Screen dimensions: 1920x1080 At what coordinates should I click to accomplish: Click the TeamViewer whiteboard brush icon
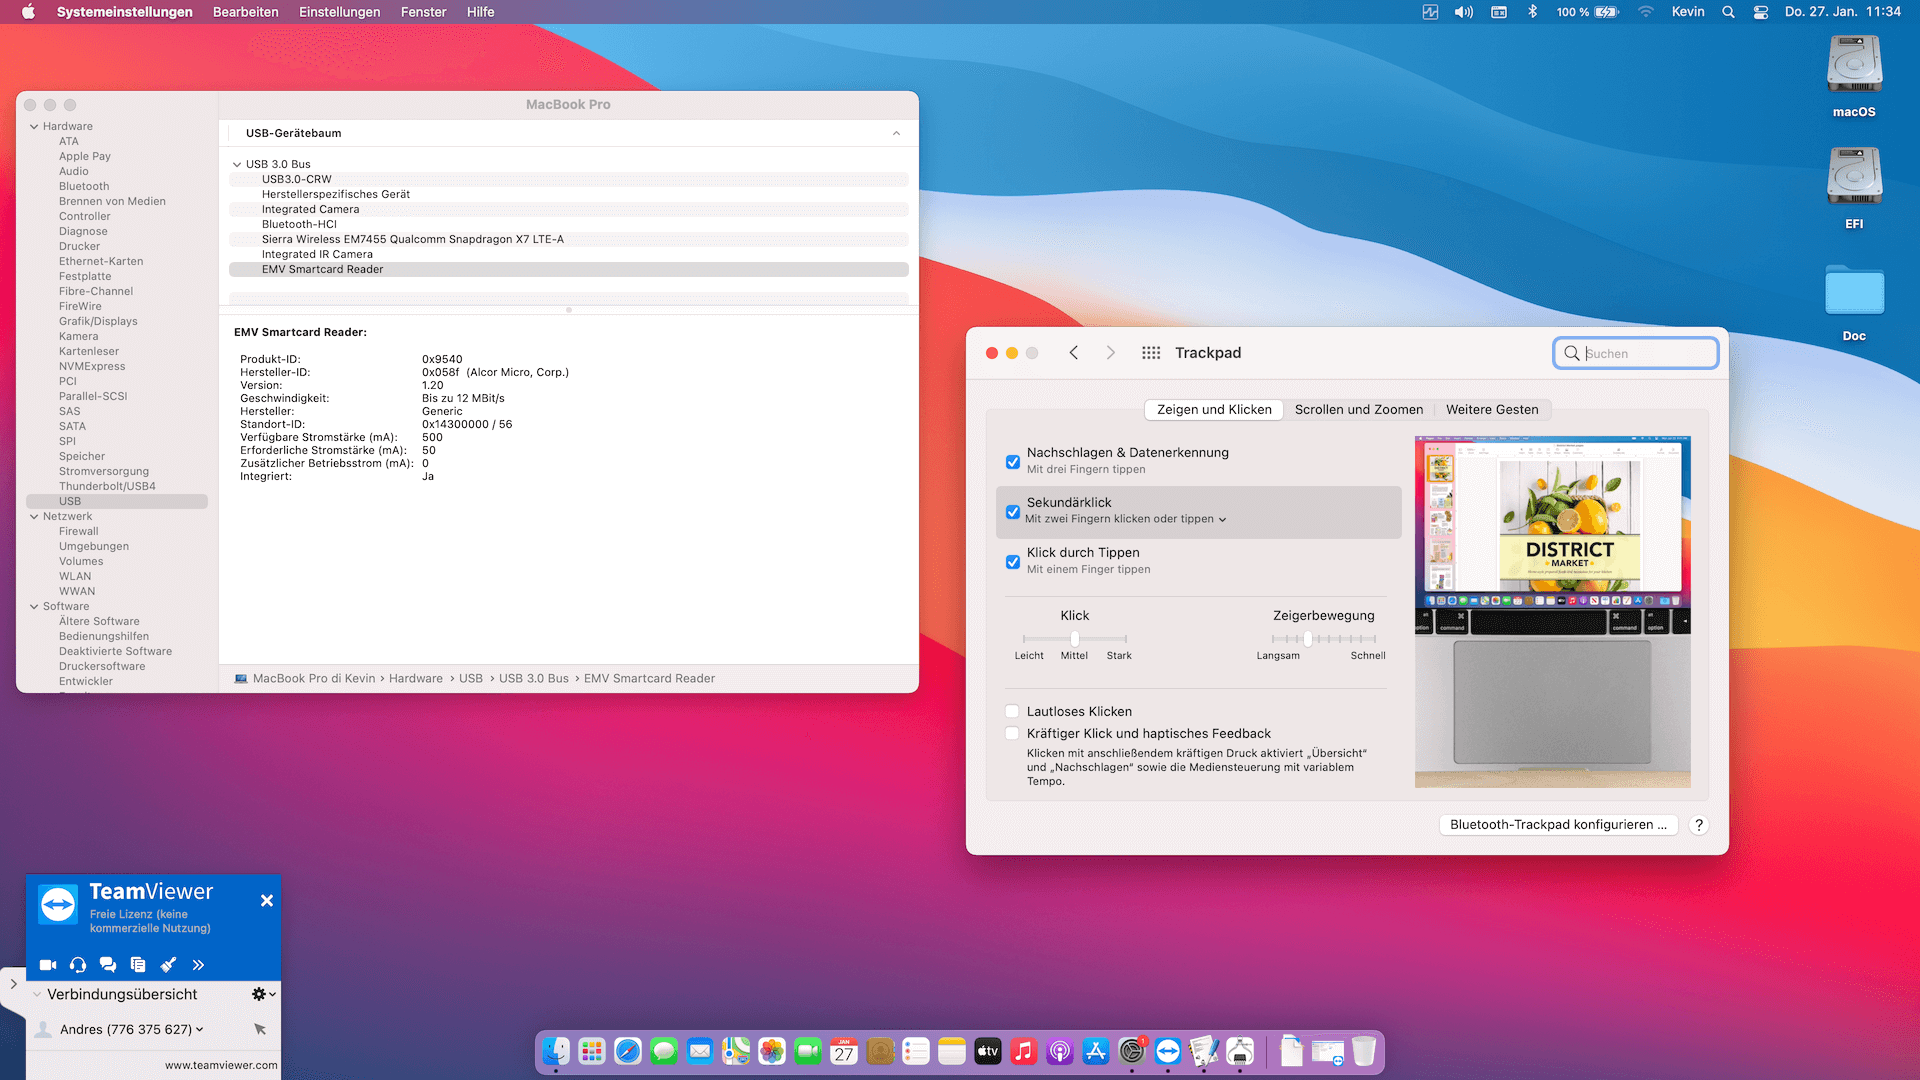tap(168, 965)
